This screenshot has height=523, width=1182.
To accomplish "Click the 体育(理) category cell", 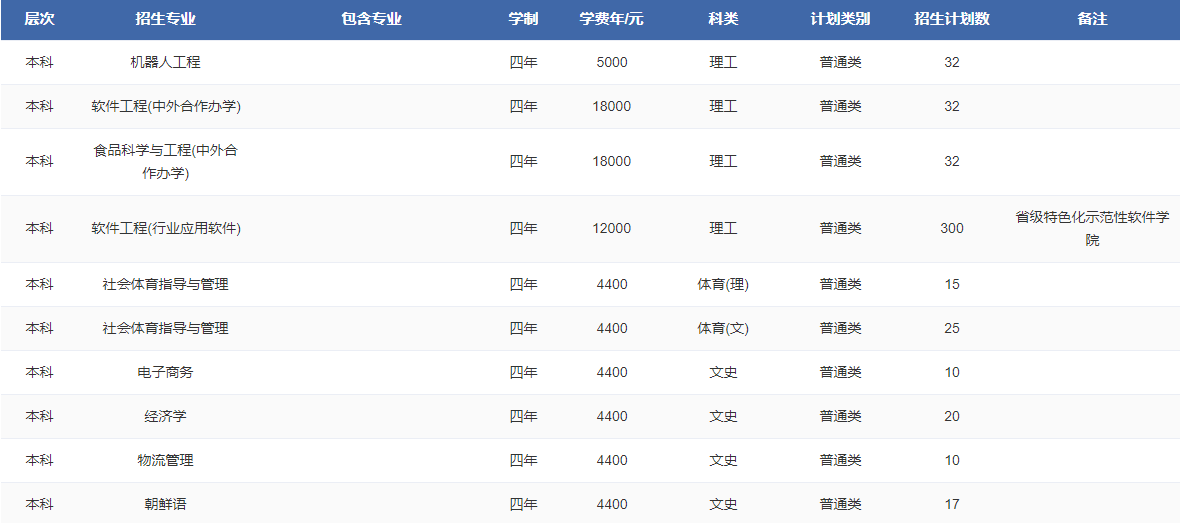I will click(723, 284).
